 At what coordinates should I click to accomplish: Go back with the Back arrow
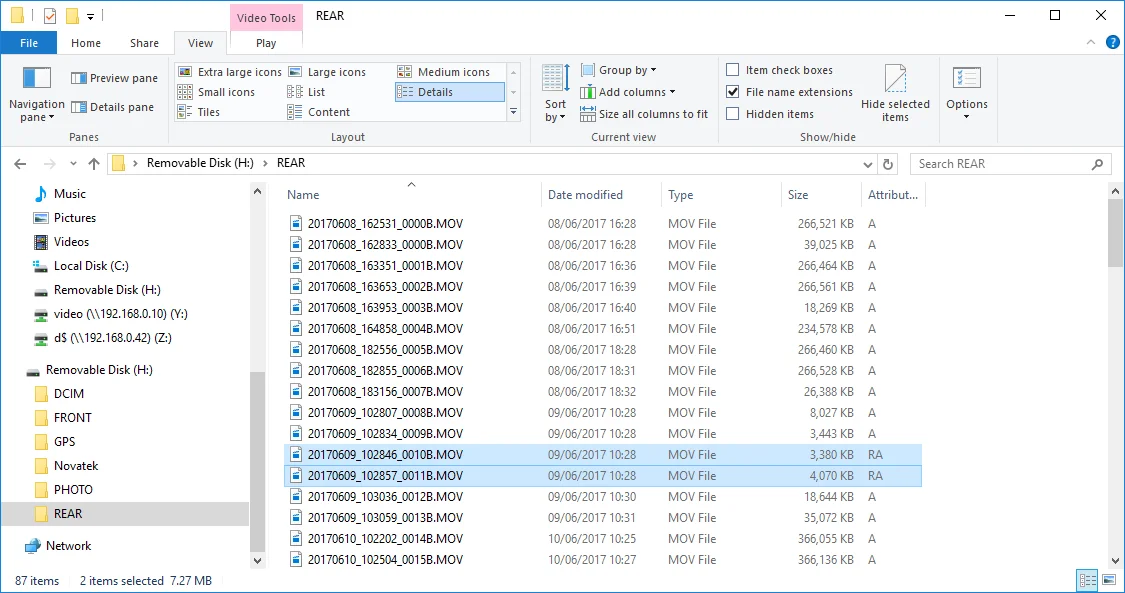click(x=20, y=163)
